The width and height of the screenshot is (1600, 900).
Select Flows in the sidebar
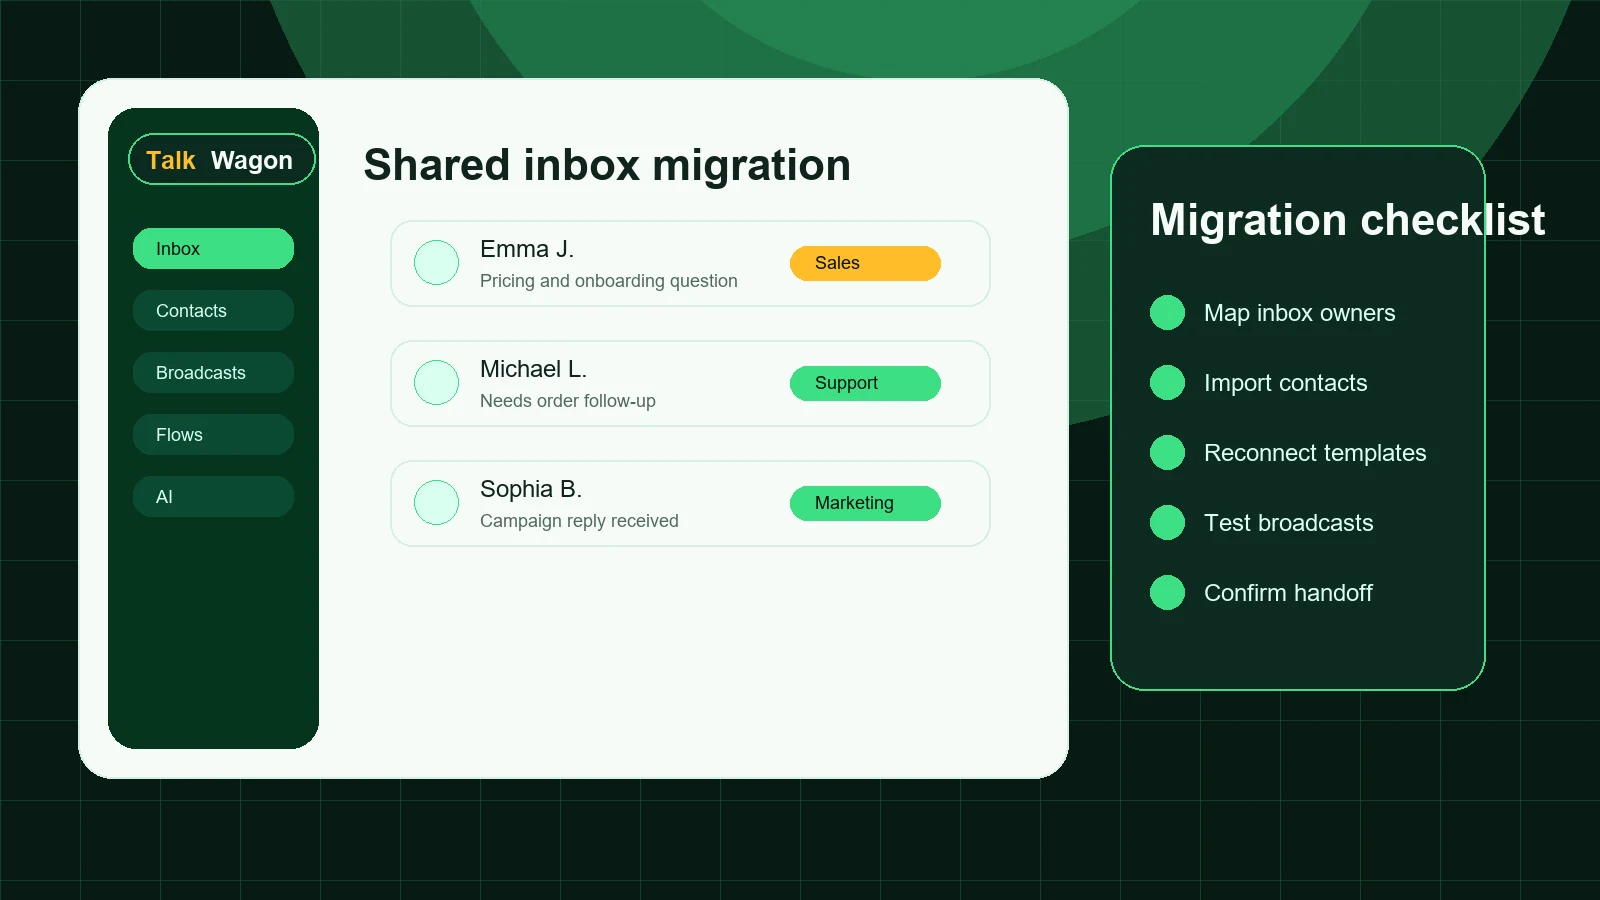point(213,435)
